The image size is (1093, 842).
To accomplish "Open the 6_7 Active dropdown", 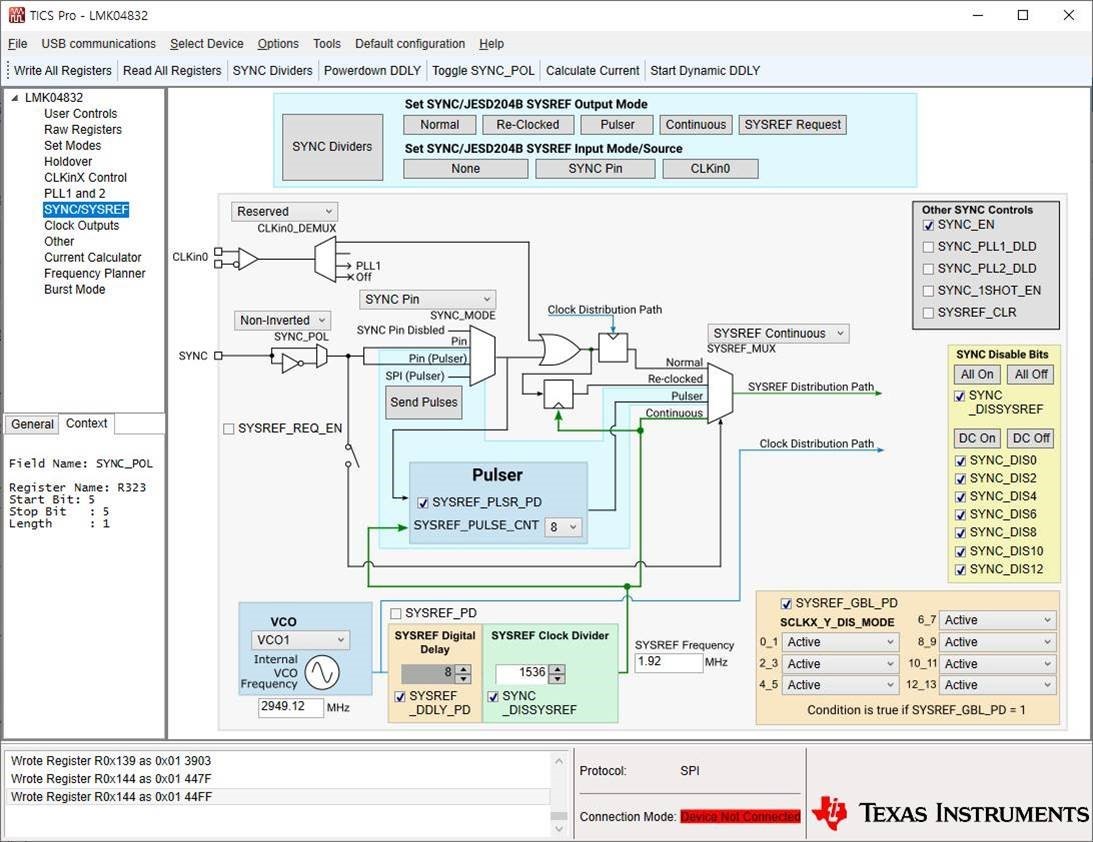I will click(998, 620).
